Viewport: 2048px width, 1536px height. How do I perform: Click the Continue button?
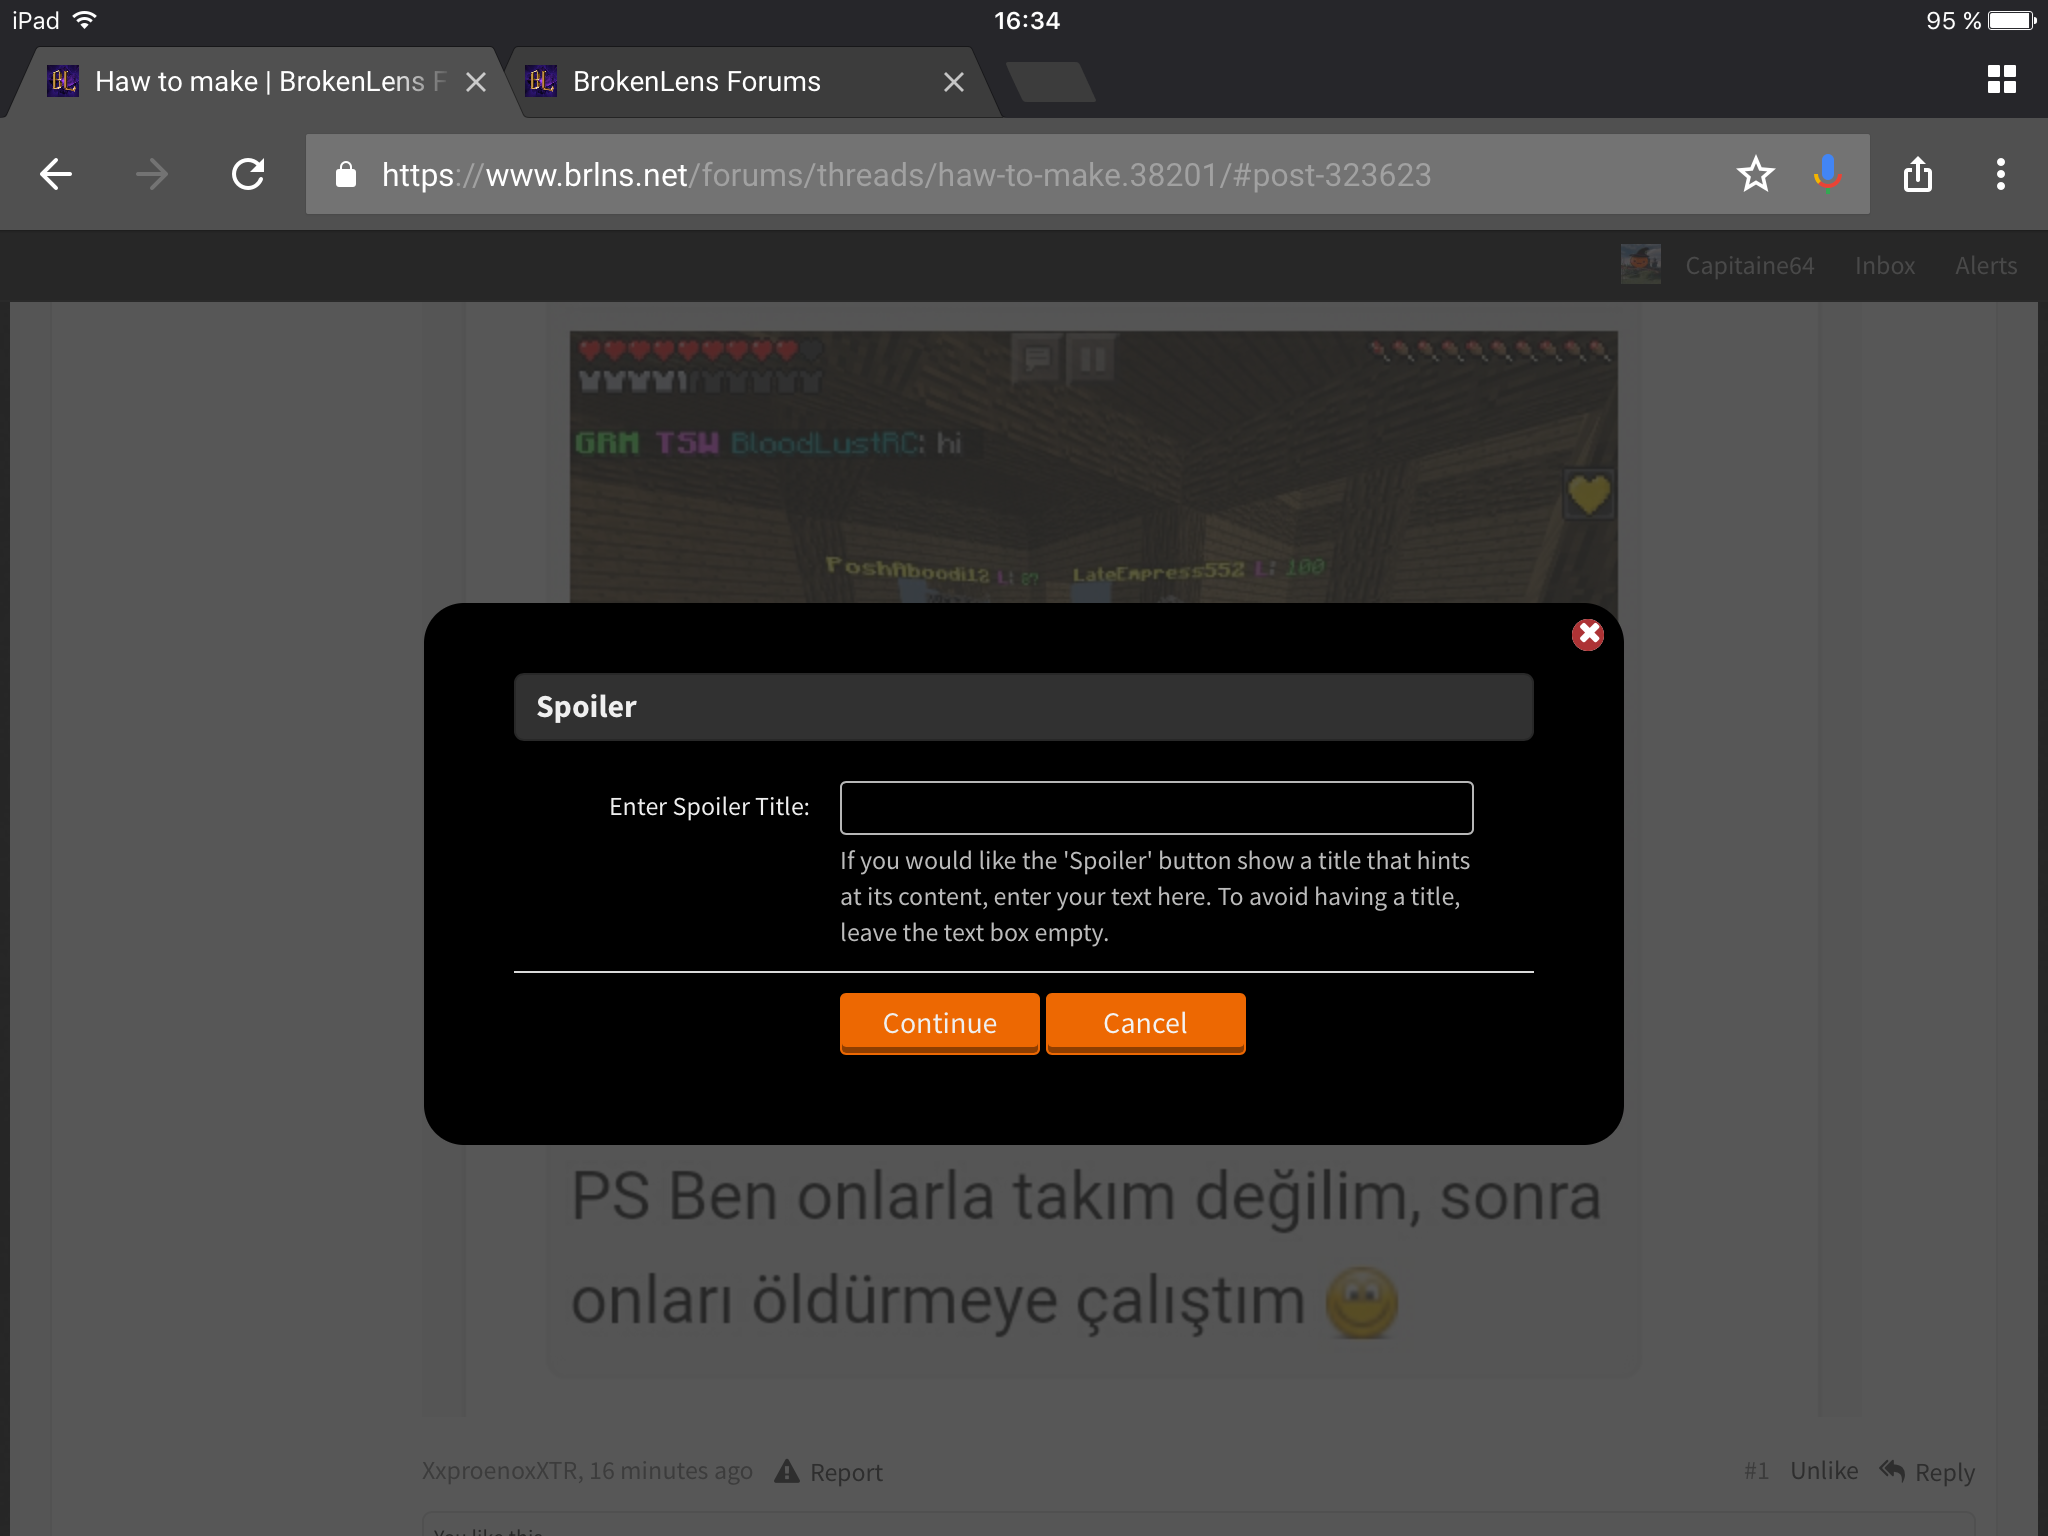(939, 1023)
